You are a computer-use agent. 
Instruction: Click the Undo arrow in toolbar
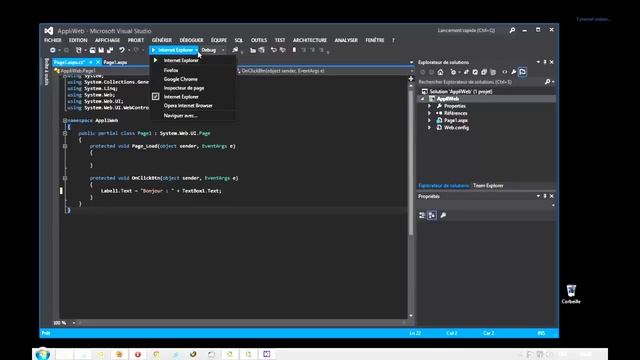(x=122, y=50)
